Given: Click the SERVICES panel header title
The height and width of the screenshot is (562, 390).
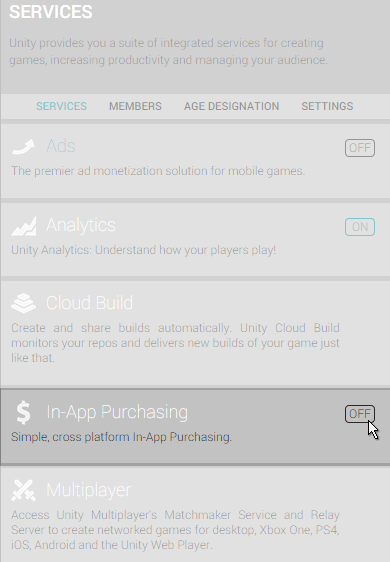Looking at the screenshot, I should (x=51, y=12).
